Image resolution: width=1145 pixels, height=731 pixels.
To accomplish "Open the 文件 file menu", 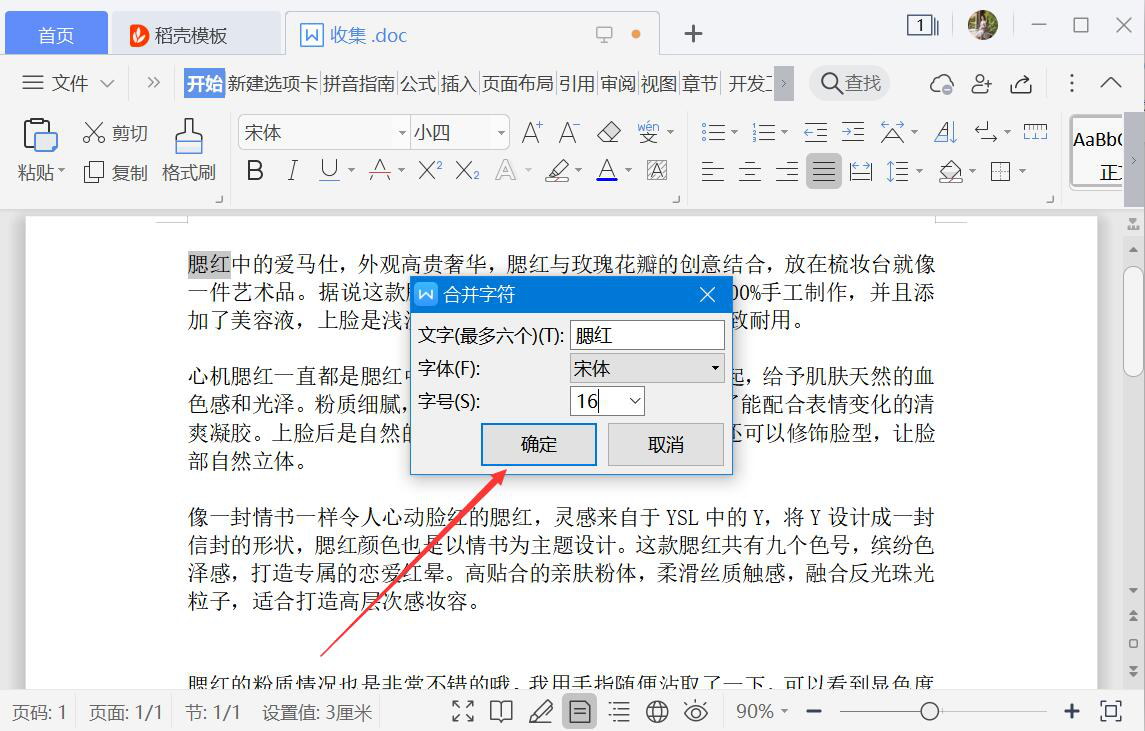I will [68, 83].
